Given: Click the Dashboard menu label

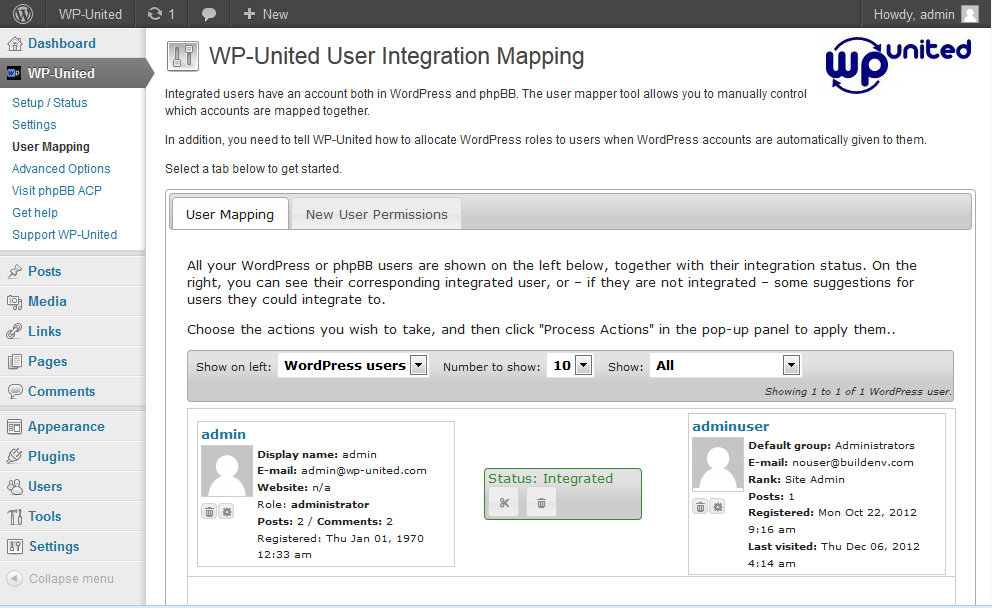Looking at the screenshot, I should (62, 44).
